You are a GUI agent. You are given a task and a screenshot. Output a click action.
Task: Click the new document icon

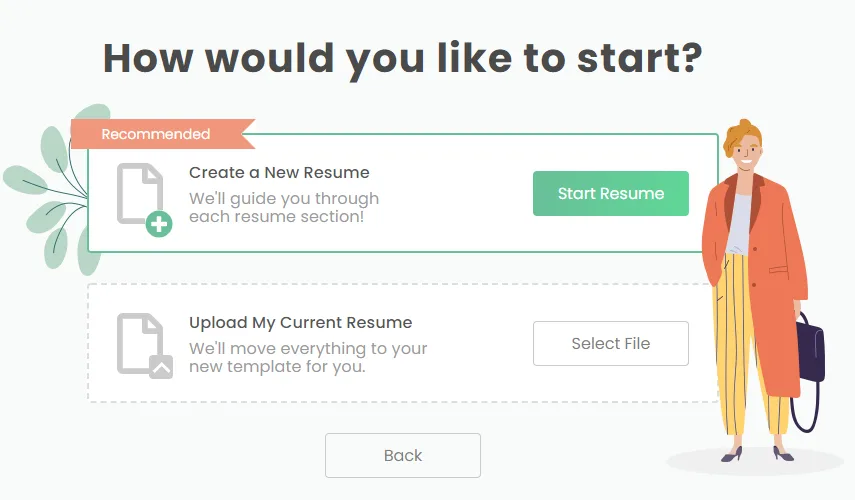[x=140, y=194]
